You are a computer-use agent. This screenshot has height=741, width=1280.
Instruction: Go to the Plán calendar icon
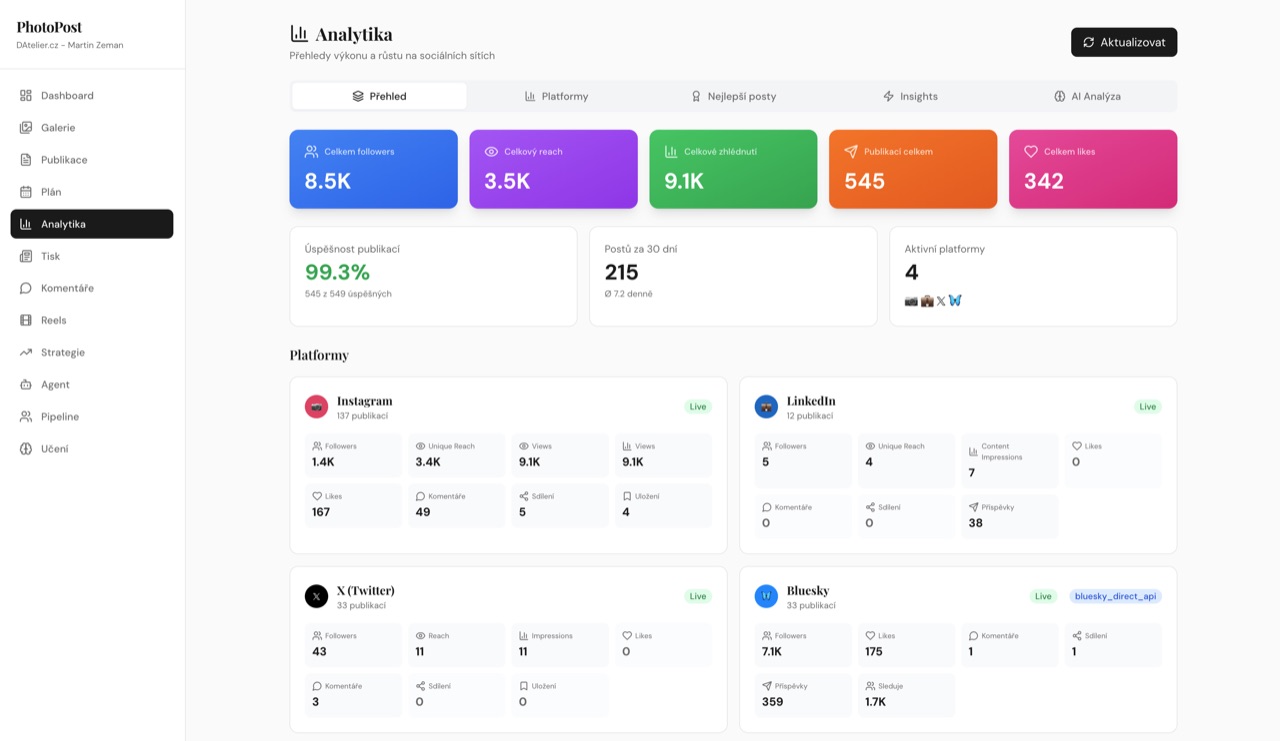click(26, 192)
